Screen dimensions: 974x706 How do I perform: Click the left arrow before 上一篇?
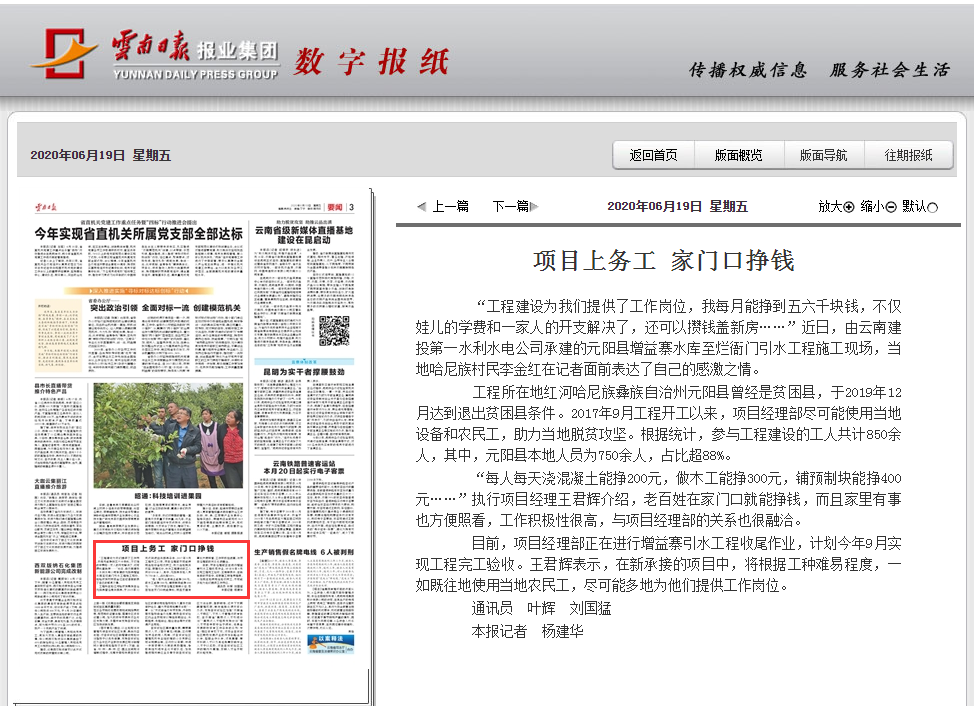click(x=423, y=204)
